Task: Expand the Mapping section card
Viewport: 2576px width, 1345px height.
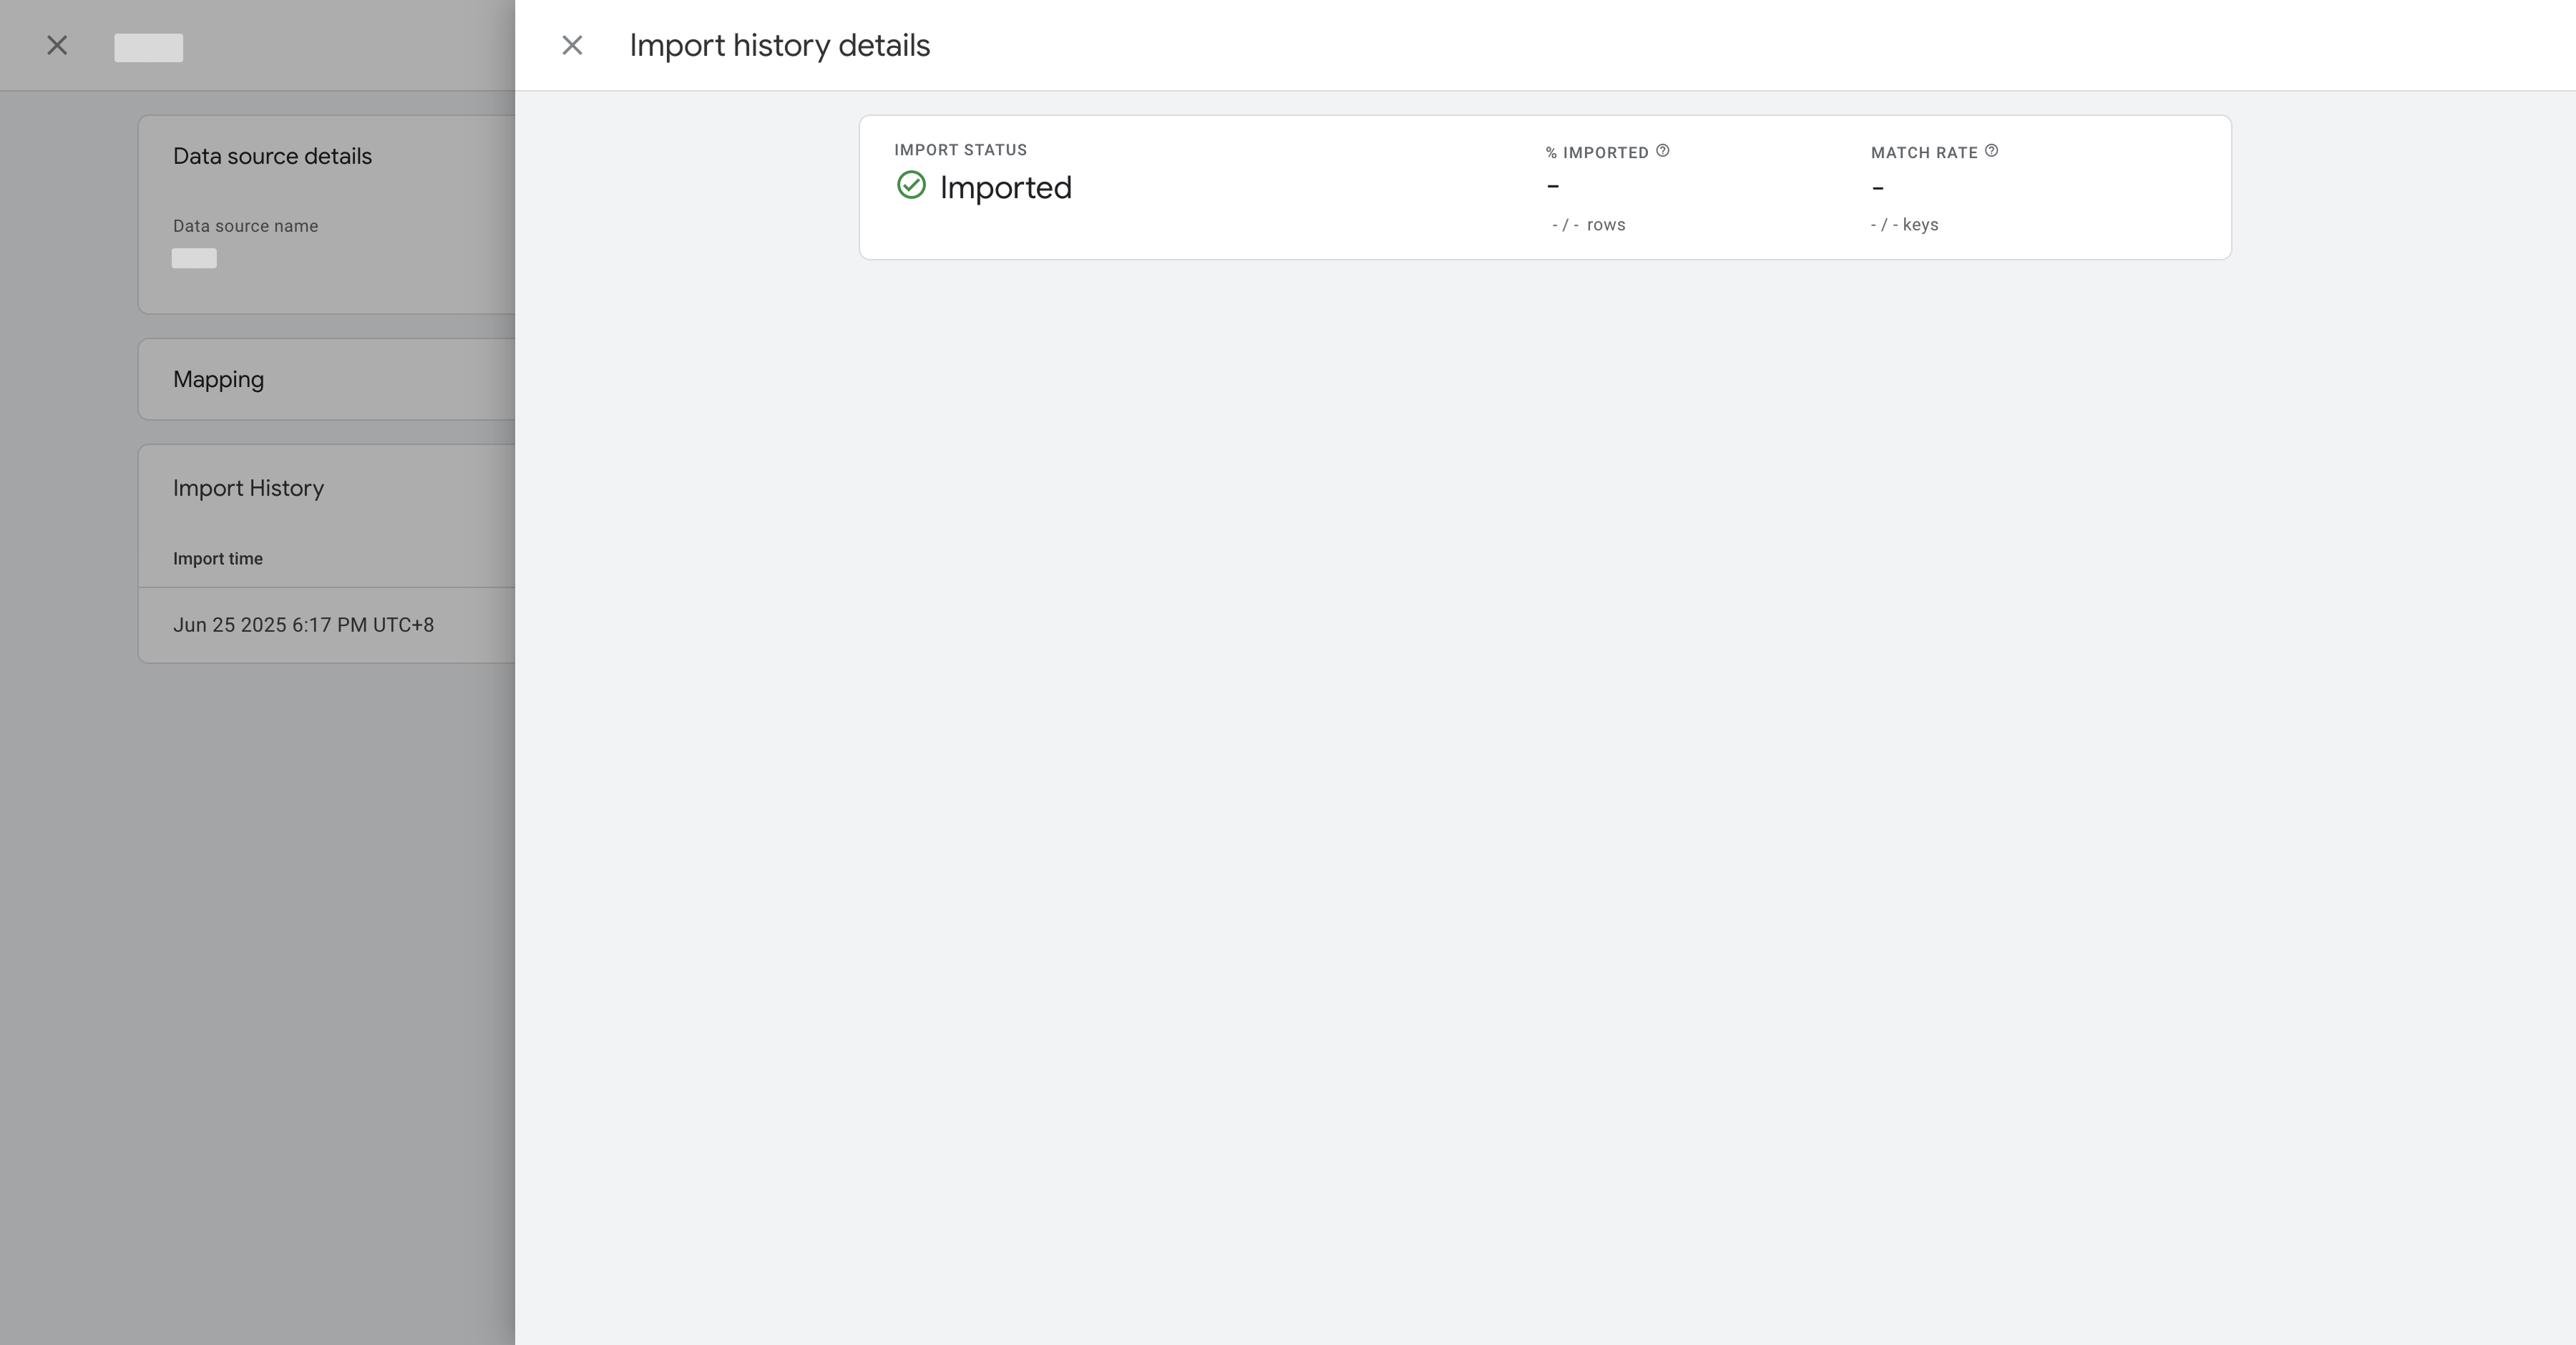Action: 218,379
